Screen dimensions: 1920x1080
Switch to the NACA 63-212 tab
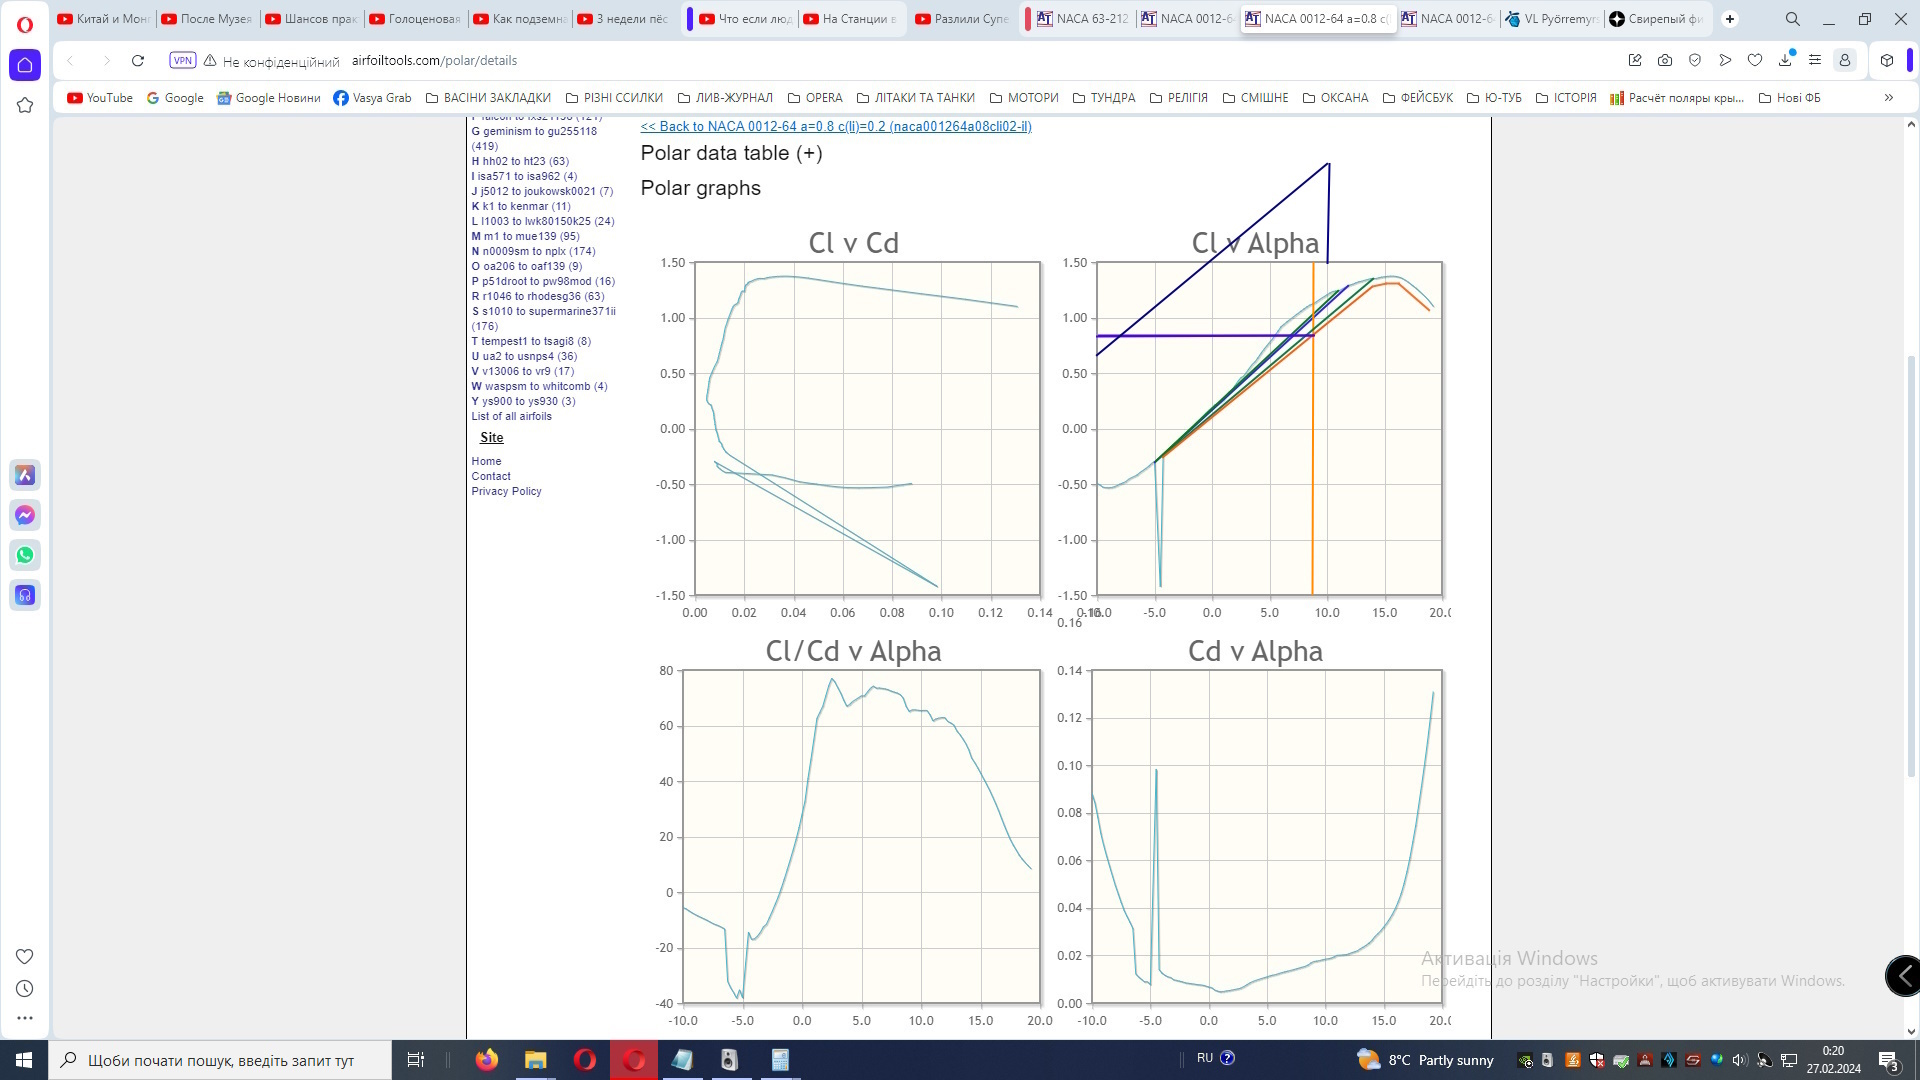coord(1082,19)
